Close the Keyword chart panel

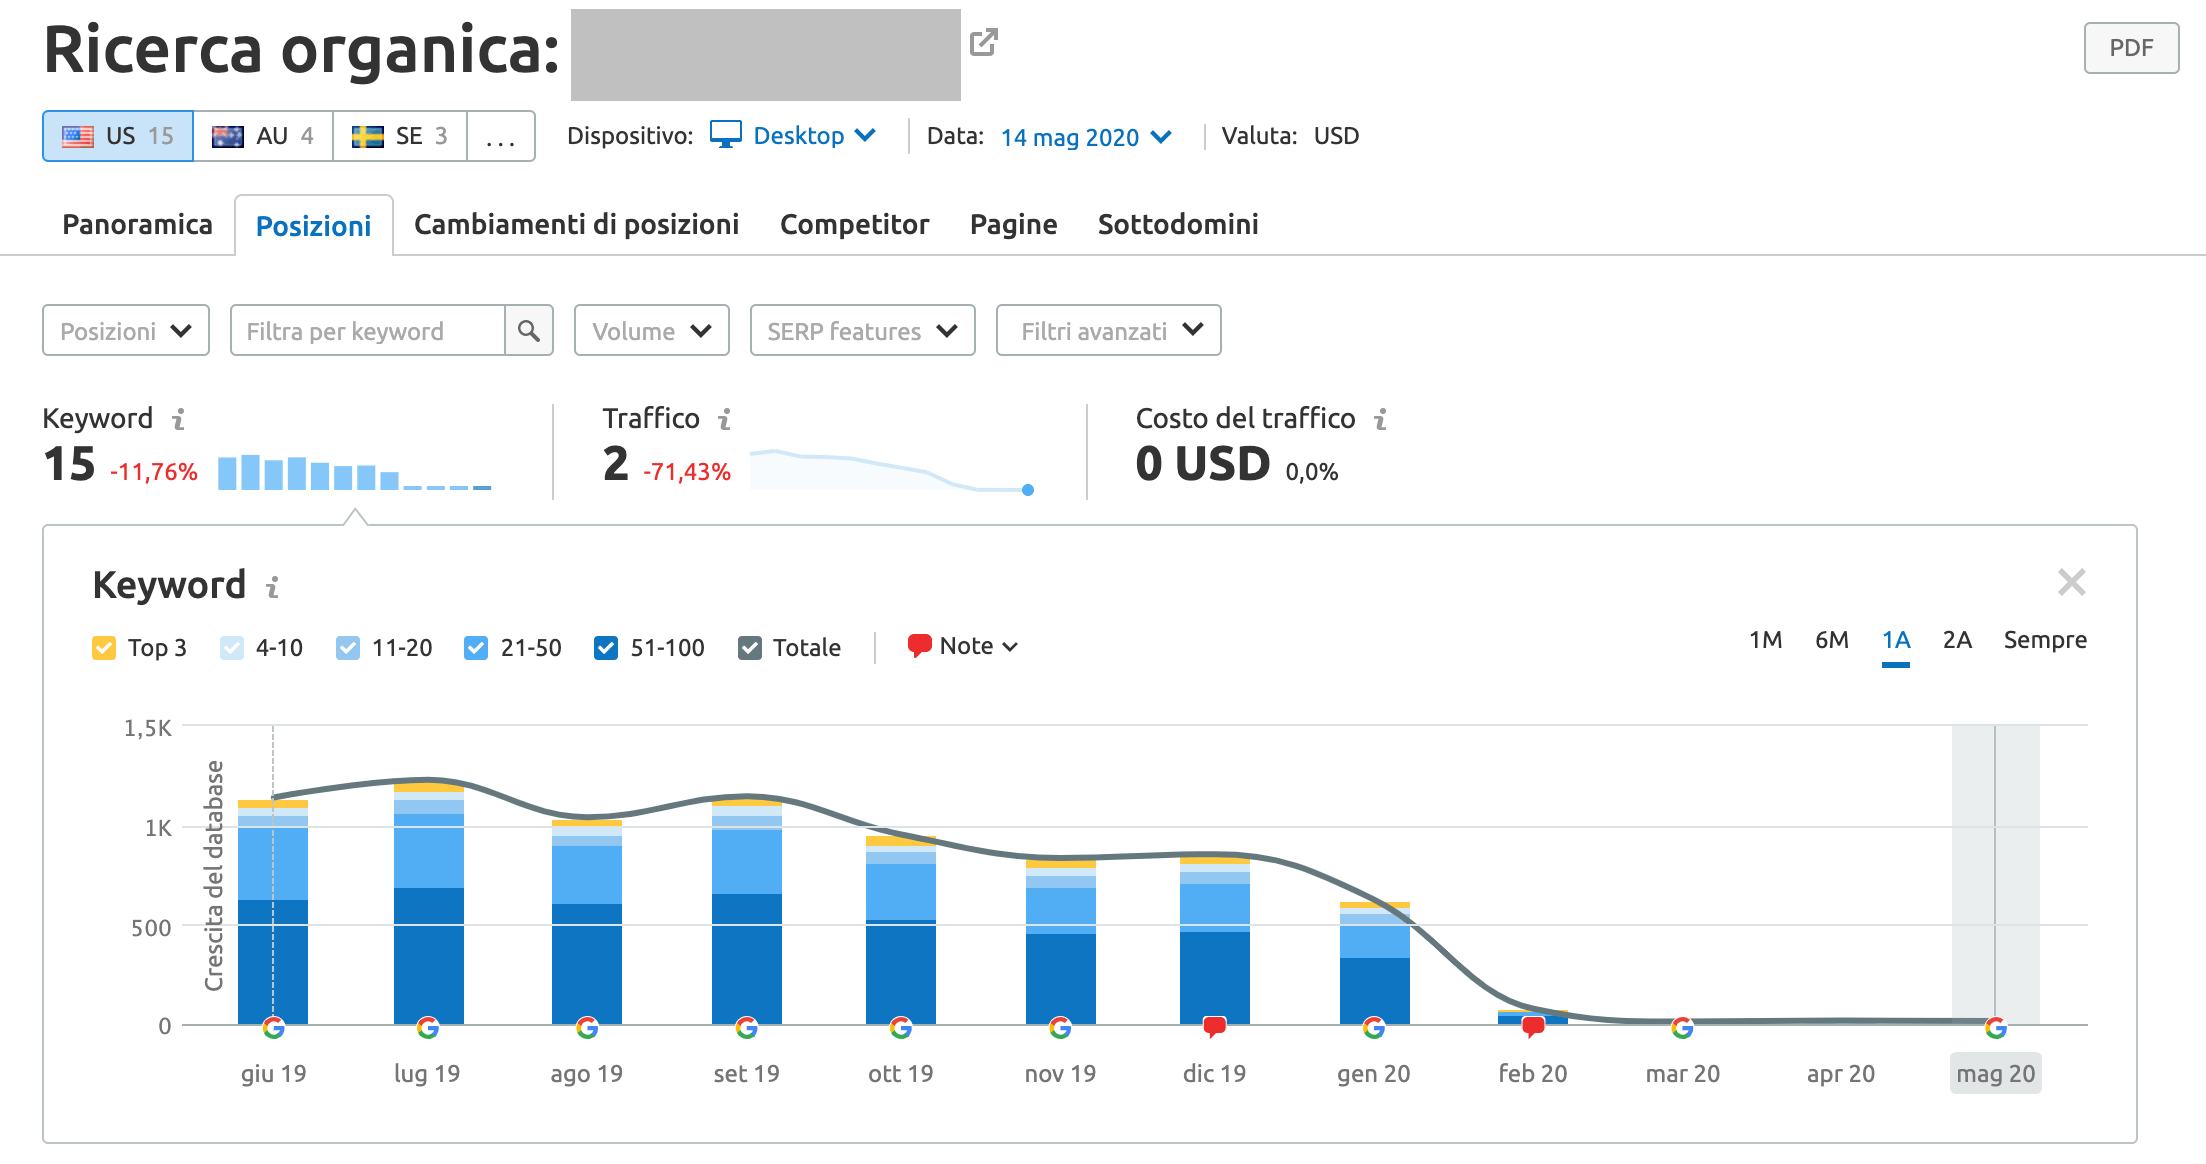coord(2071,582)
